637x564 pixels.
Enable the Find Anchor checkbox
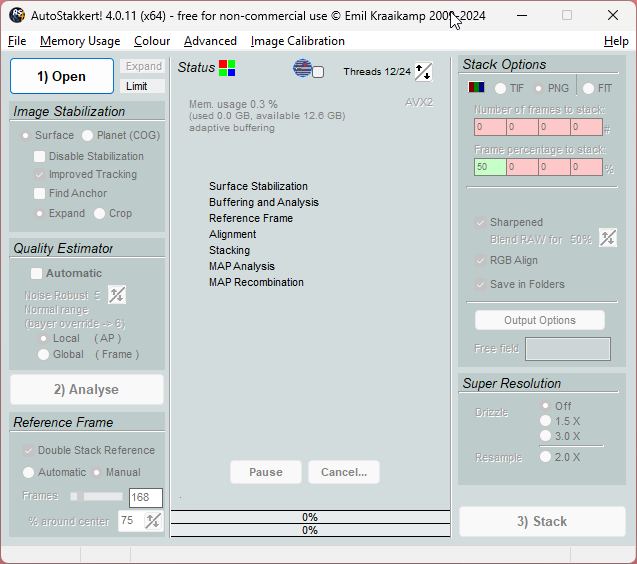pyautogui.click(x=39, y=193)
